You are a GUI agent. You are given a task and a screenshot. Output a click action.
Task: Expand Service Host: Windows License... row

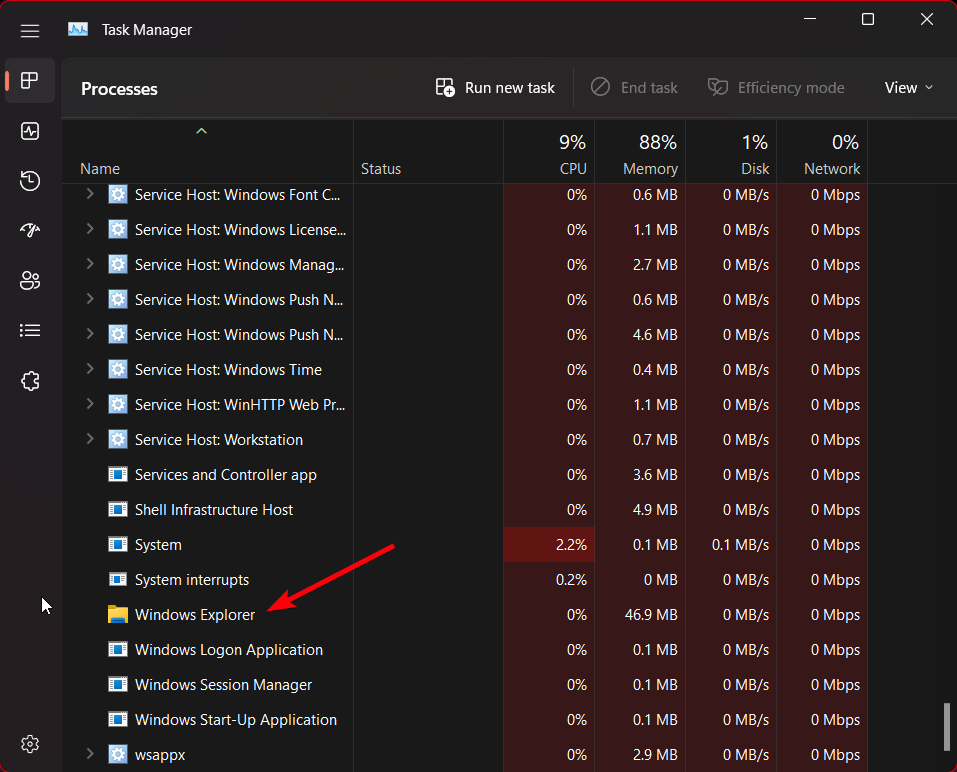(x=90, y=229)
